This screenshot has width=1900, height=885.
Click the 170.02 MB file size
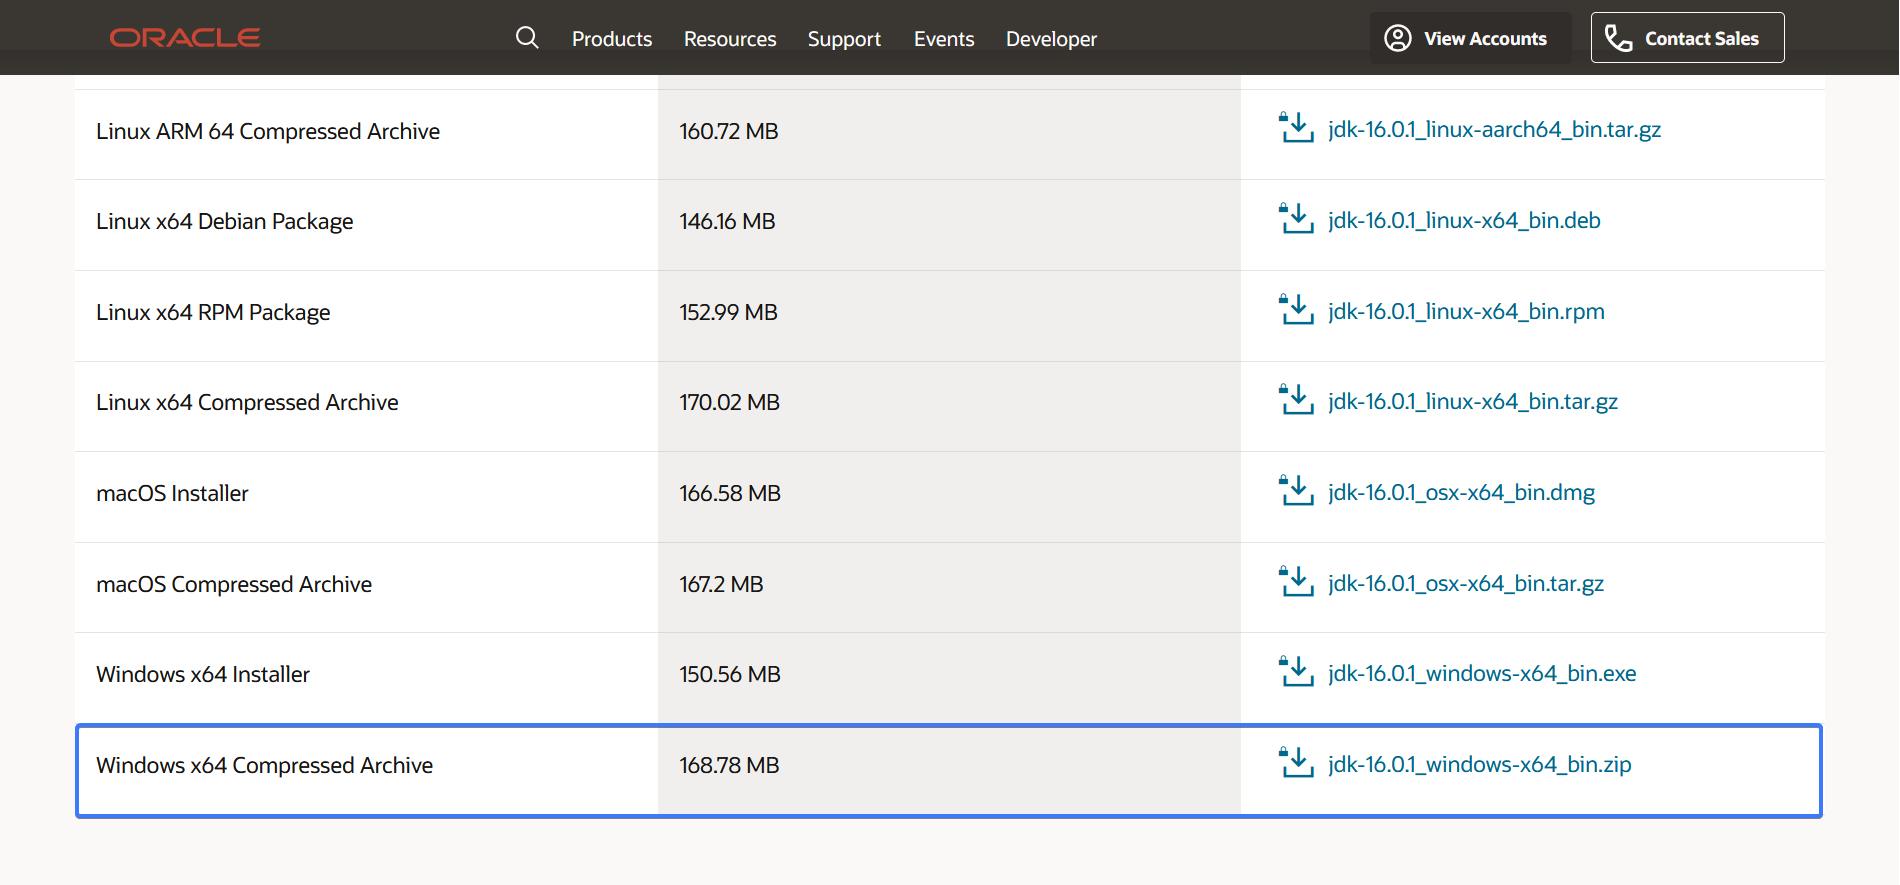tap(729, 403)
